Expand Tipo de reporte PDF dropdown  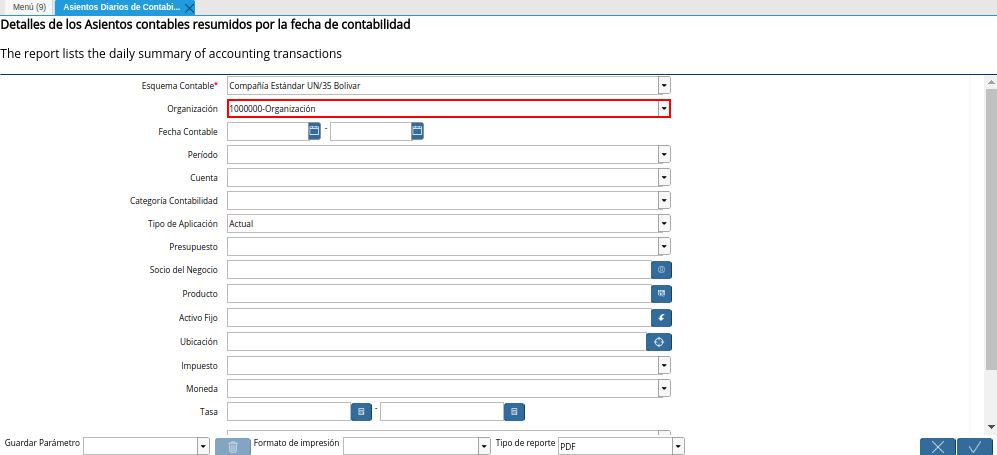678,447
